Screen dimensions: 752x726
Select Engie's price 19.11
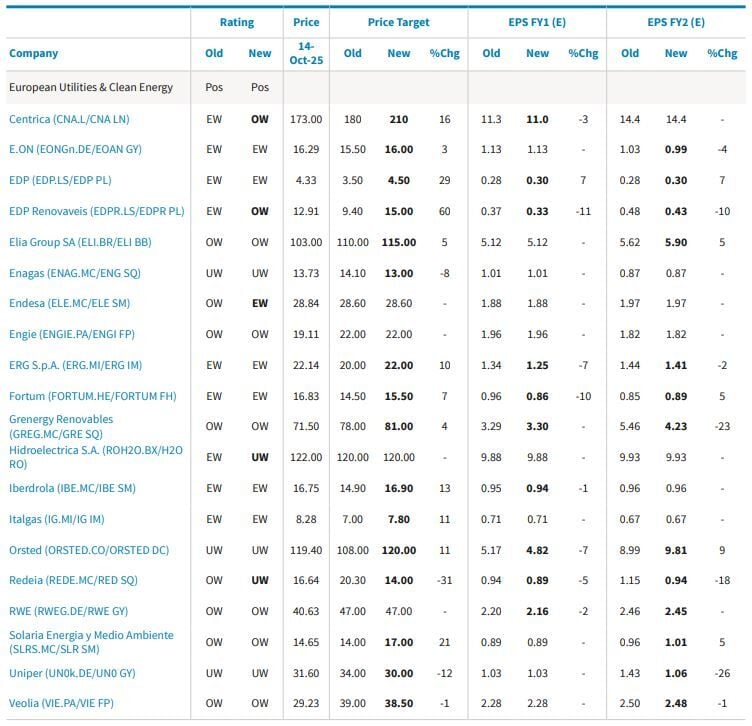tap(306, 334)
